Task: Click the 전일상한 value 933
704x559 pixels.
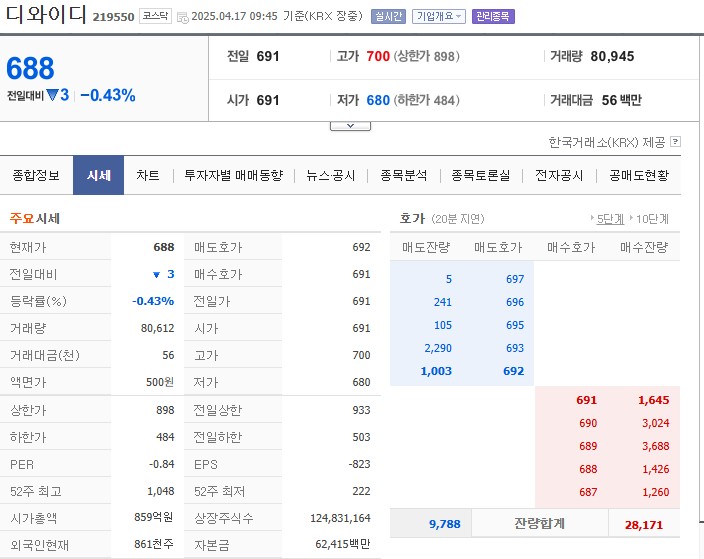Action: point(361,410)
